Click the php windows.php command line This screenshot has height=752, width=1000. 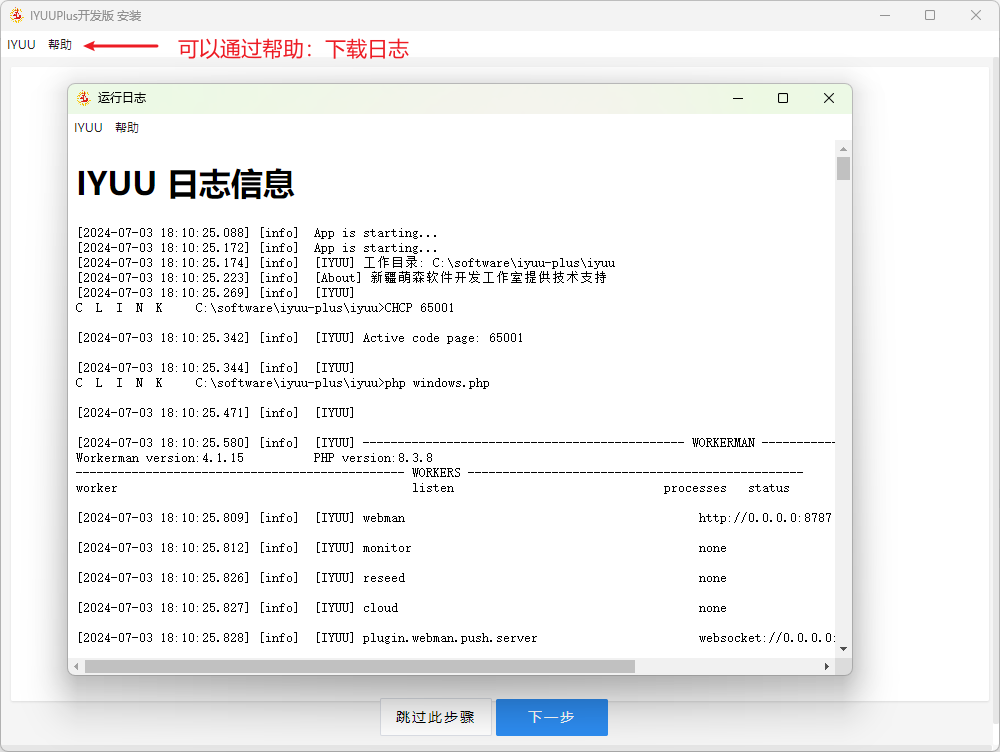tap(283, 383)
